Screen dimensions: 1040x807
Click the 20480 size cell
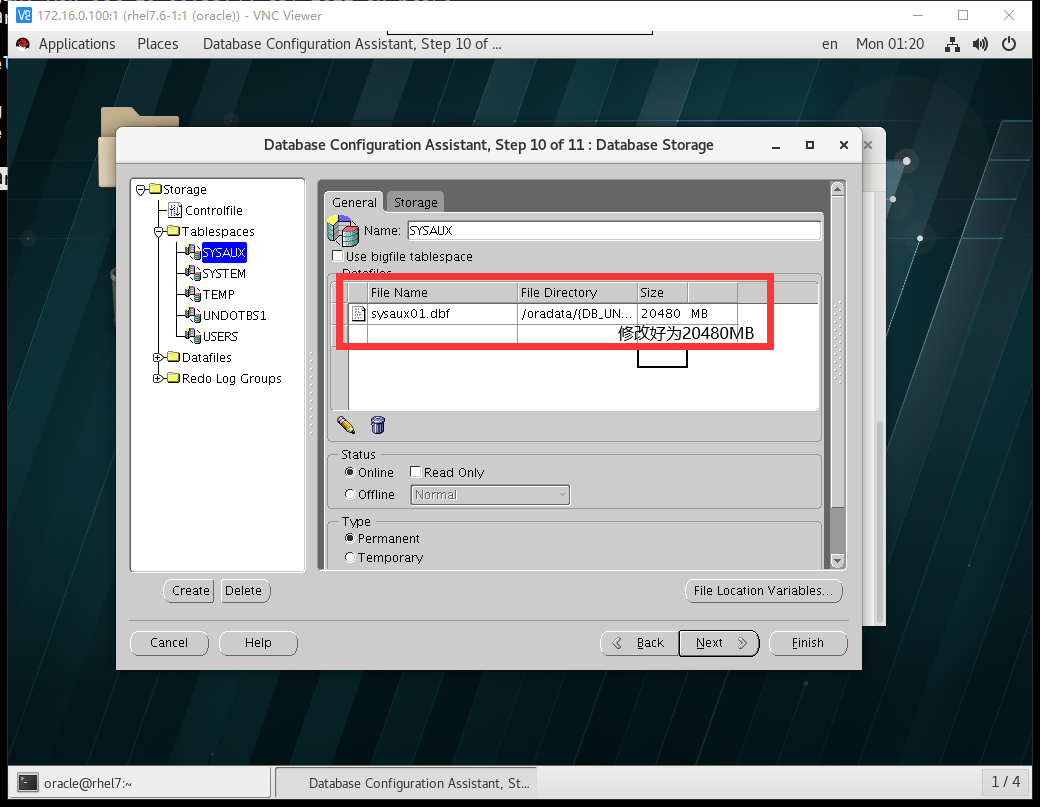[662, 314]
